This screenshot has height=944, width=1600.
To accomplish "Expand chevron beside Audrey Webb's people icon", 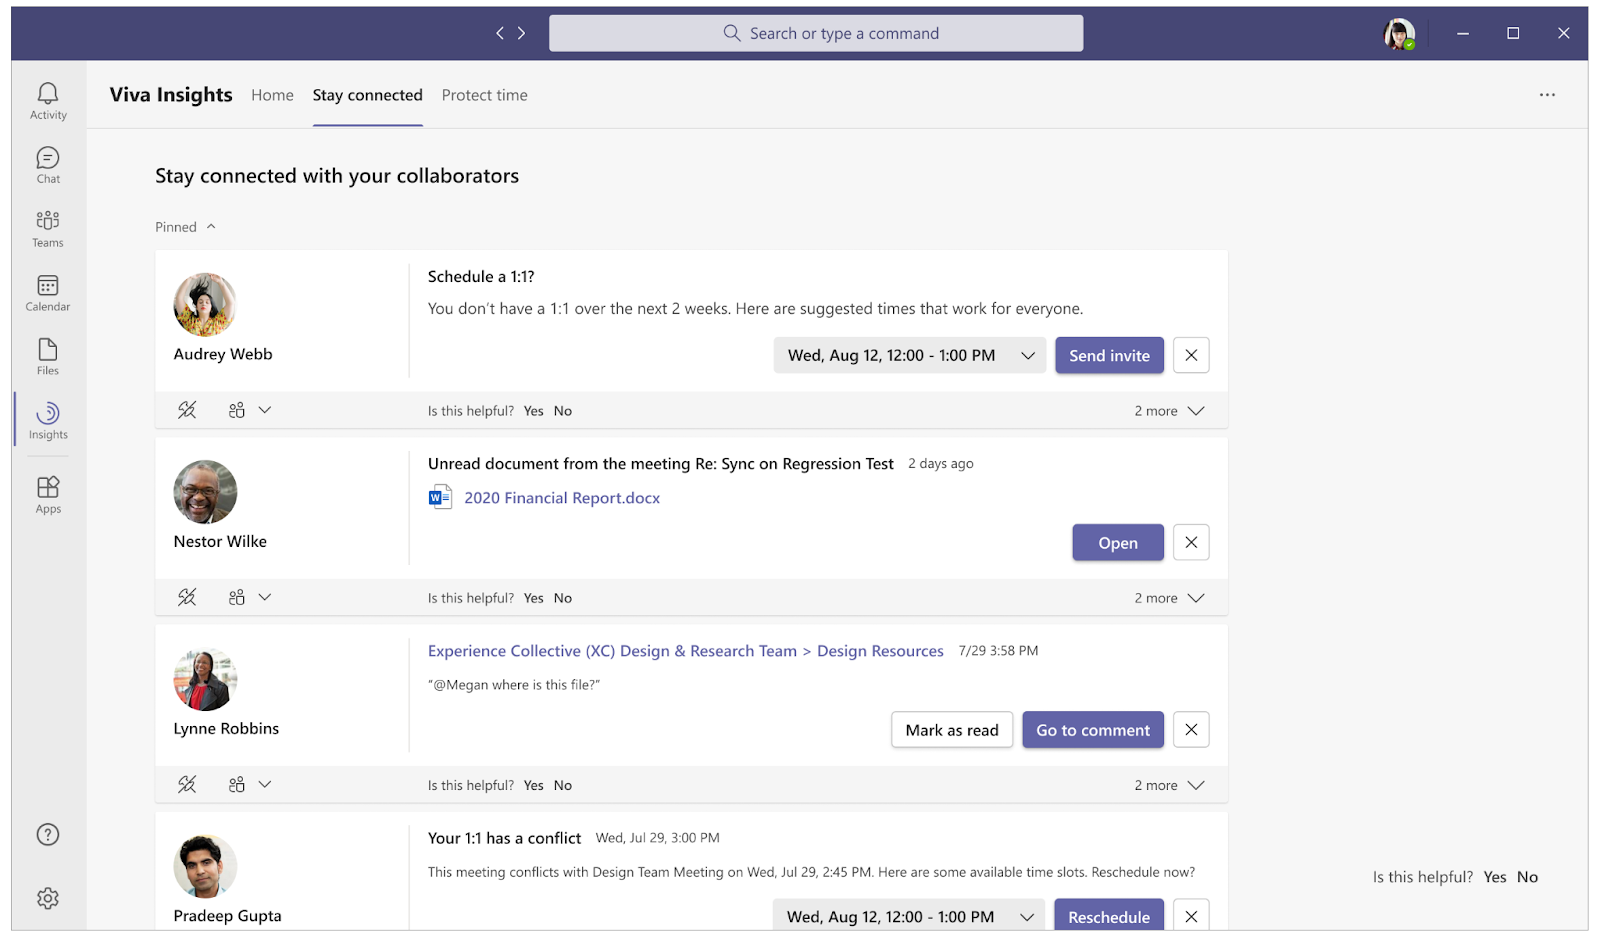I will [265, 410].
